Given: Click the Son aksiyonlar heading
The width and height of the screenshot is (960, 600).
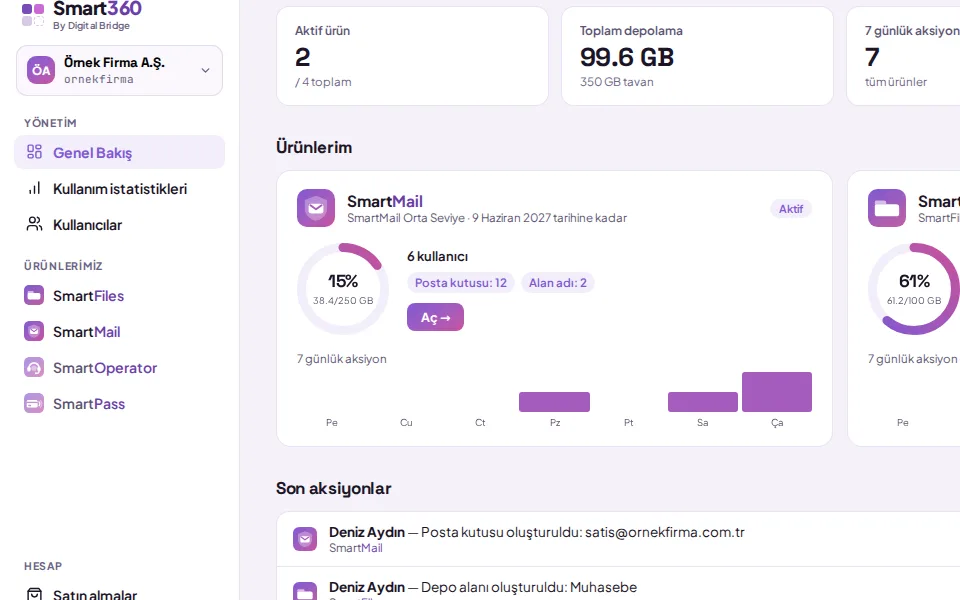Looking at the screenshot, I should [x=334, y=489].
